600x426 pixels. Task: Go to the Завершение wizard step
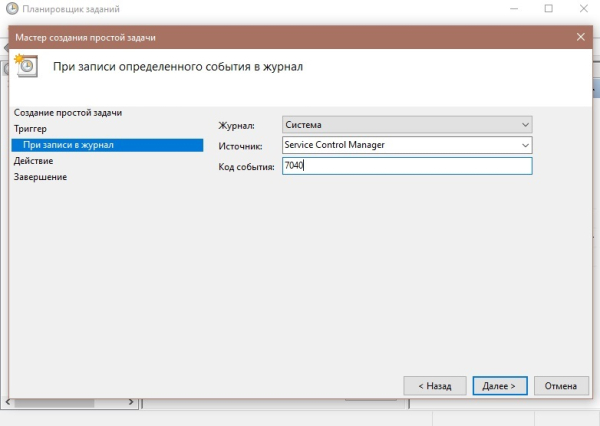[x=40, y=177]
